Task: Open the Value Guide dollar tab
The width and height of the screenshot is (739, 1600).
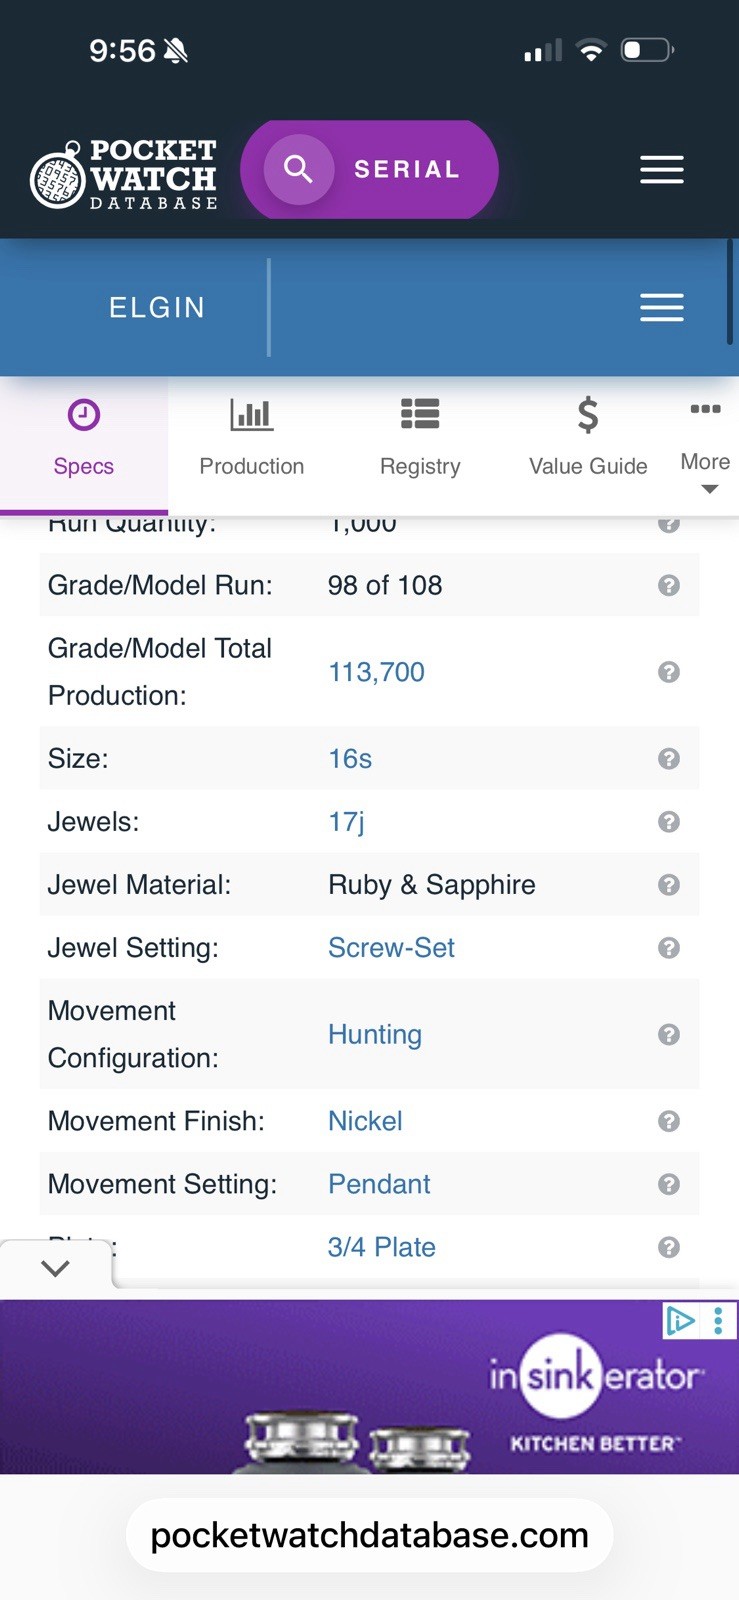Action: coord(588,438)
